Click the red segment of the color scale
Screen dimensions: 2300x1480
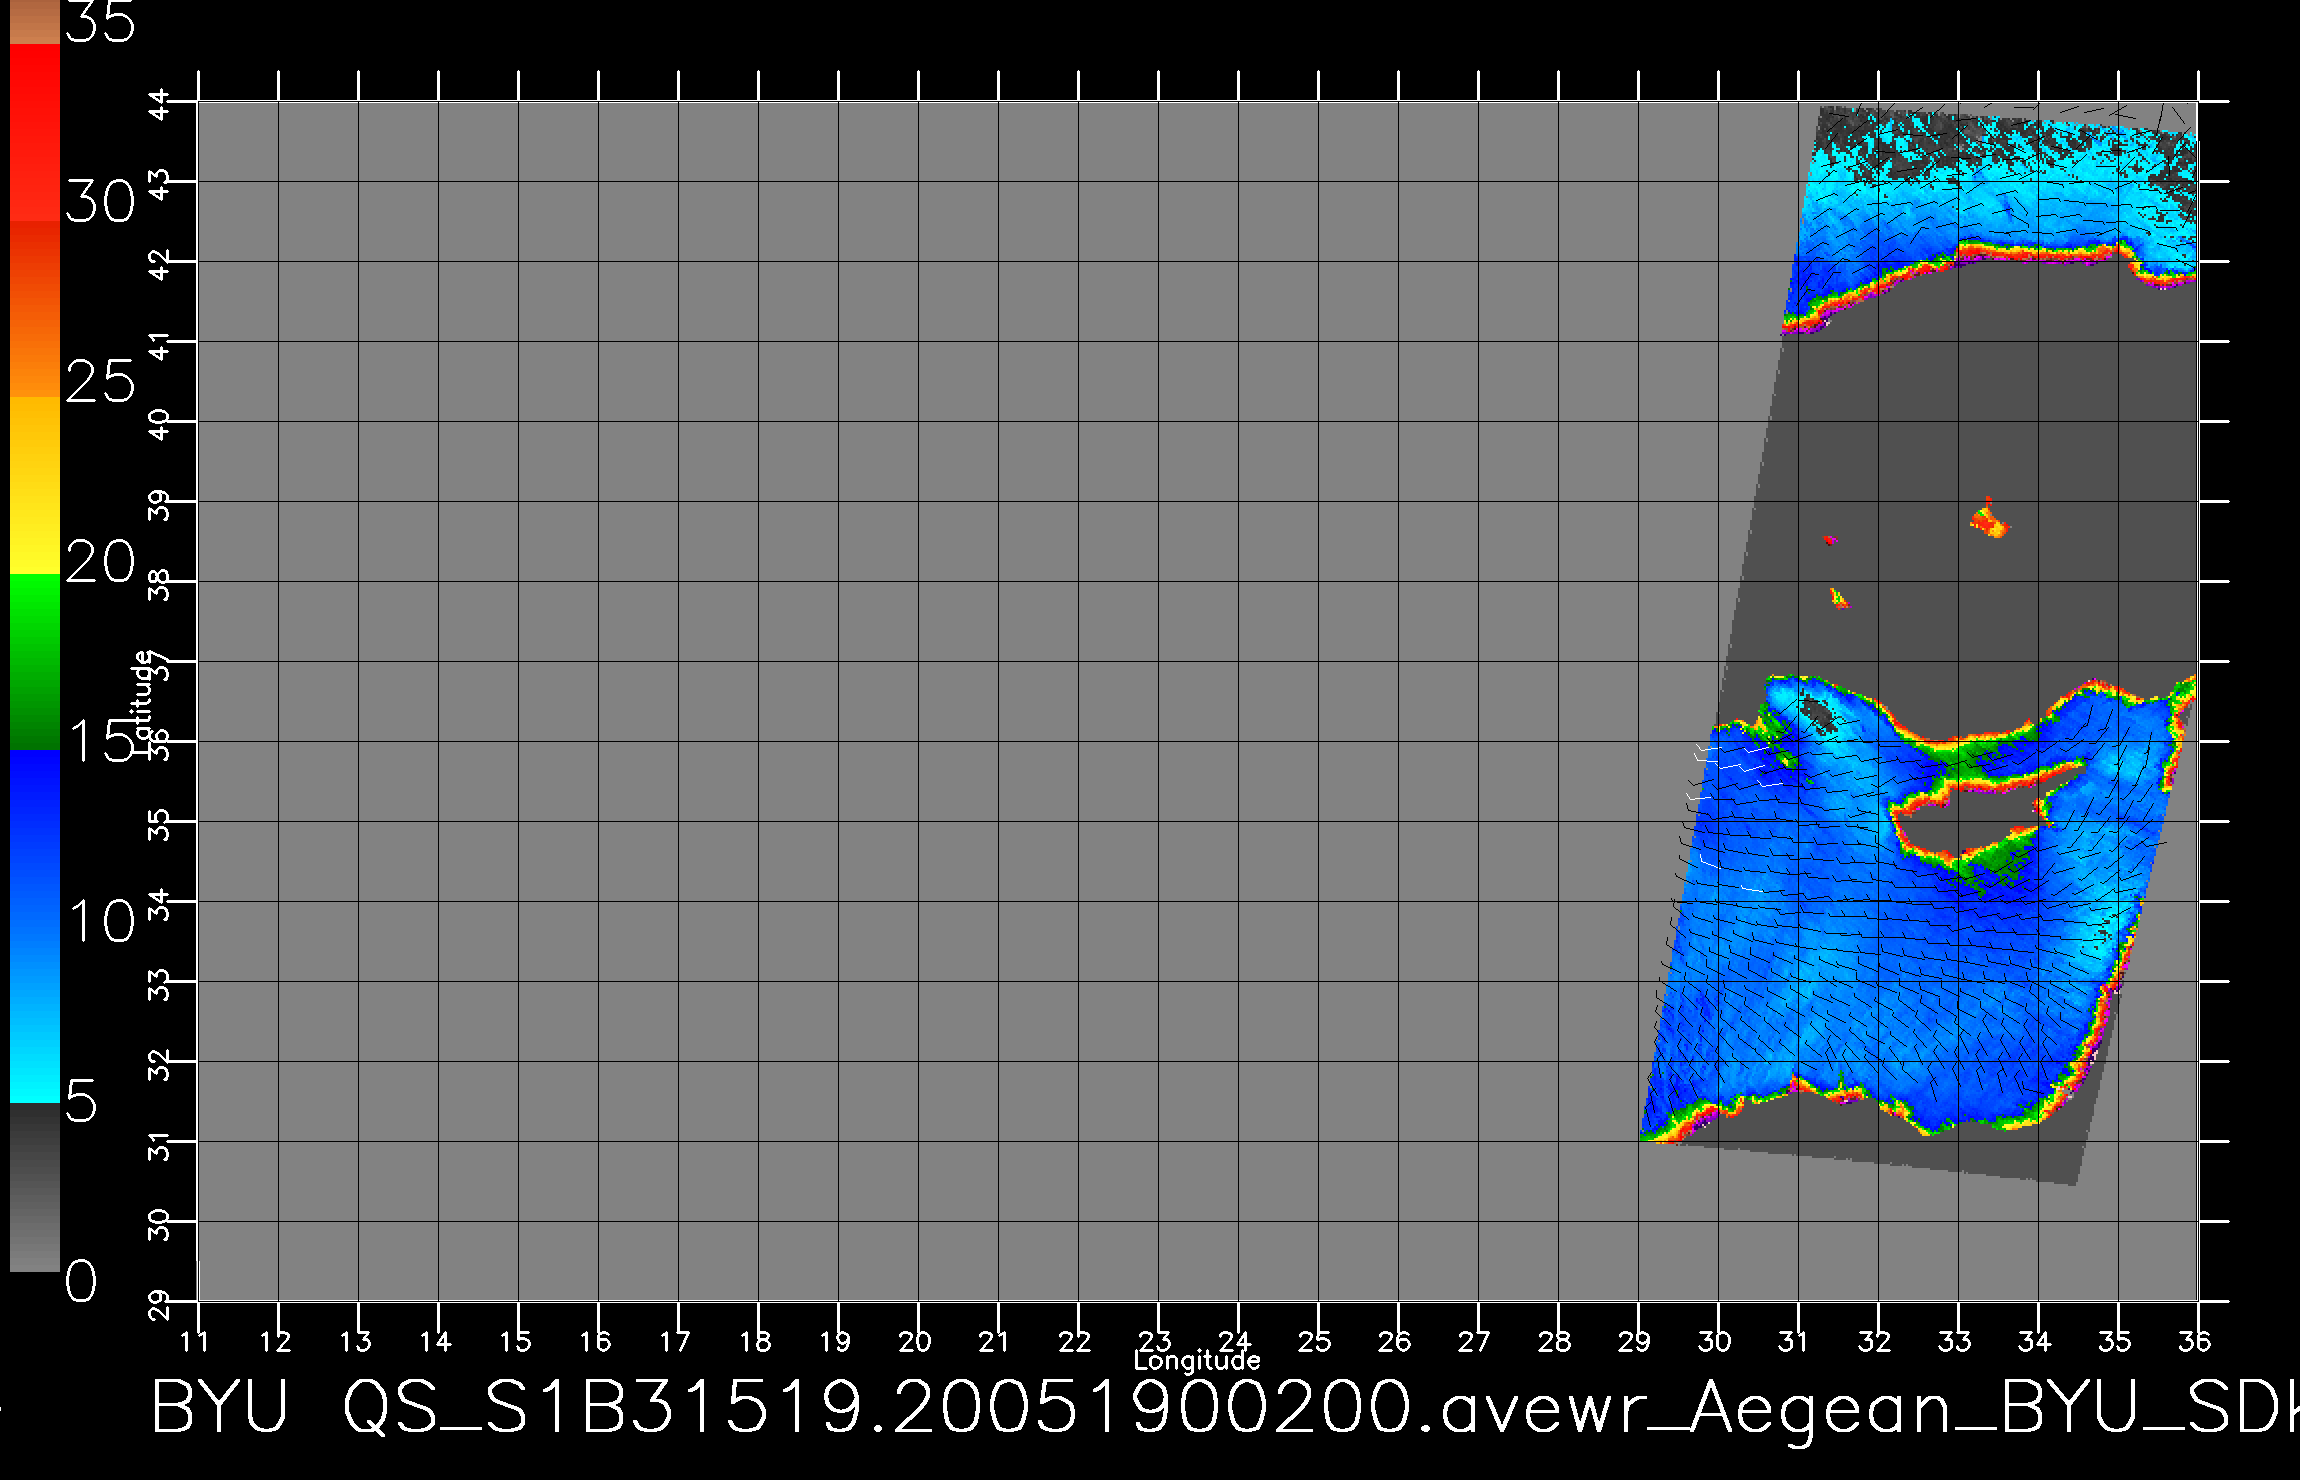[x=34, y=132]
